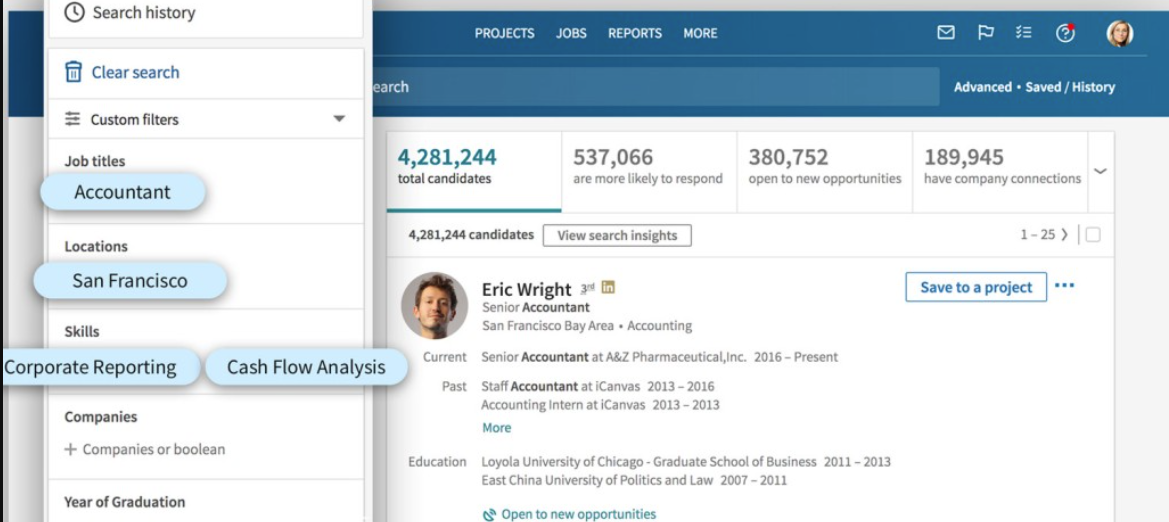Click the Job titles filter heading

click(95, 161)
